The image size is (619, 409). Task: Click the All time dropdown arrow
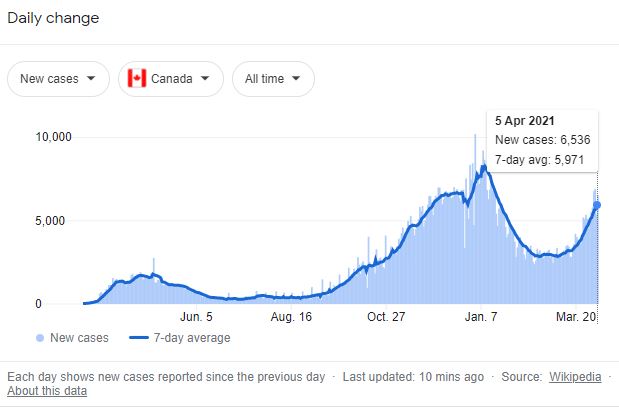pos(297,78)
